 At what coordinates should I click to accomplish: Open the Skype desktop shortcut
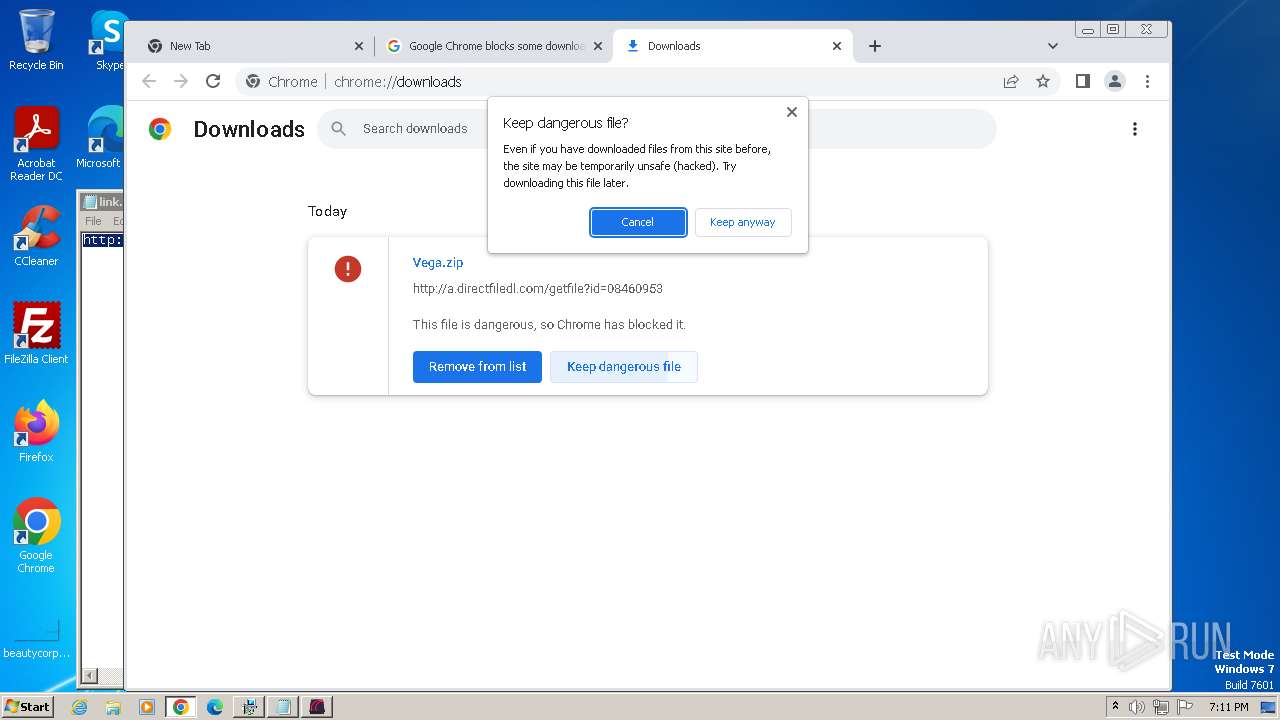(109, 40)
